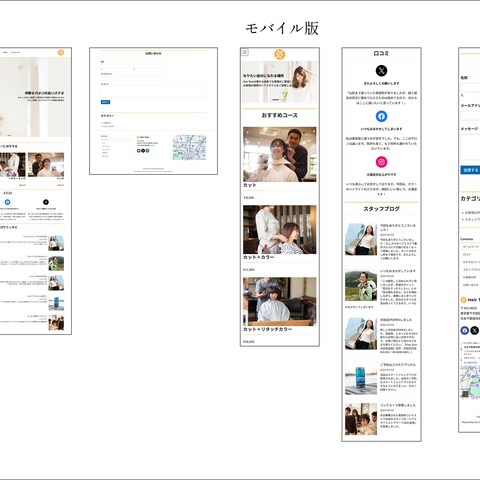The height and width of the screenshot is (480, 480).
Task: Click the map thumbnail in the contact page footer
Action: 189,147
